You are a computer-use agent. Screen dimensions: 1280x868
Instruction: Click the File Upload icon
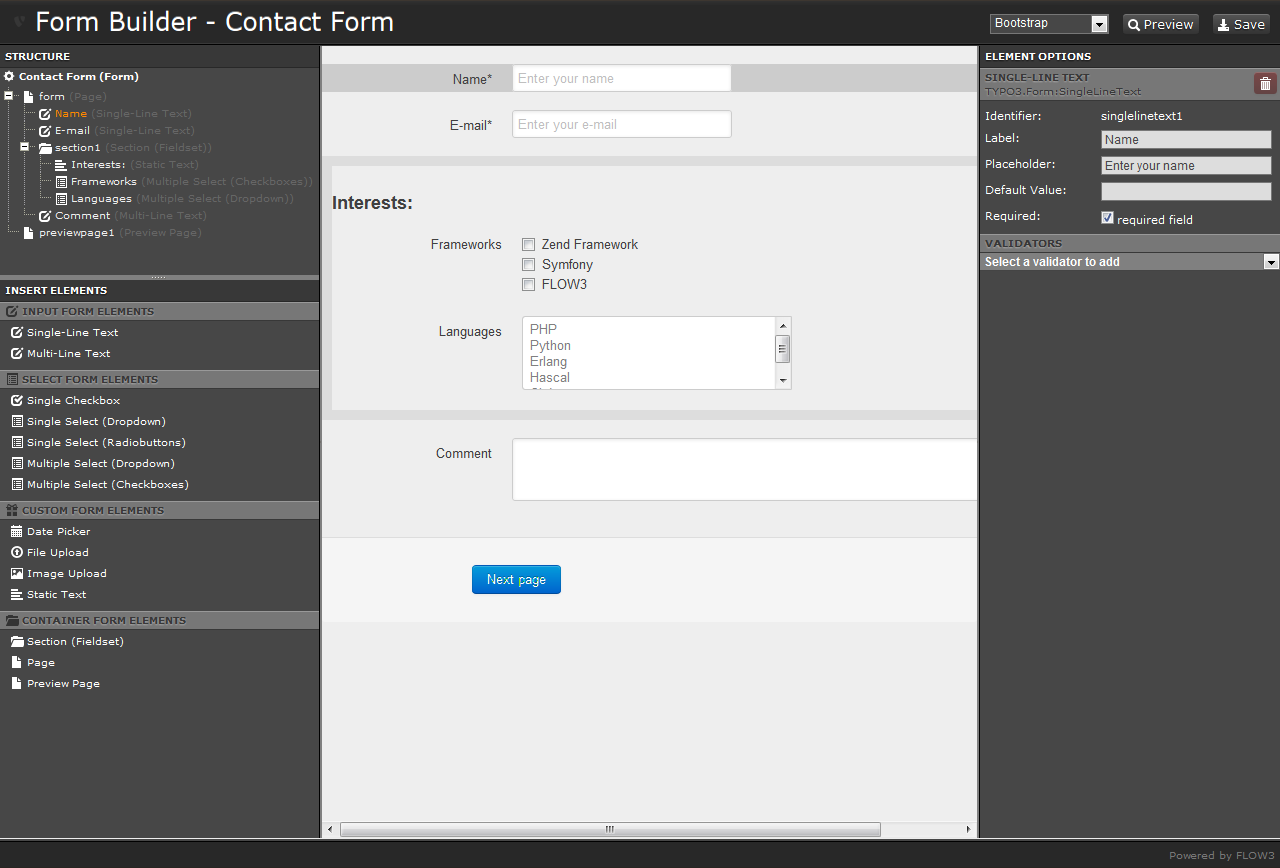17,553
